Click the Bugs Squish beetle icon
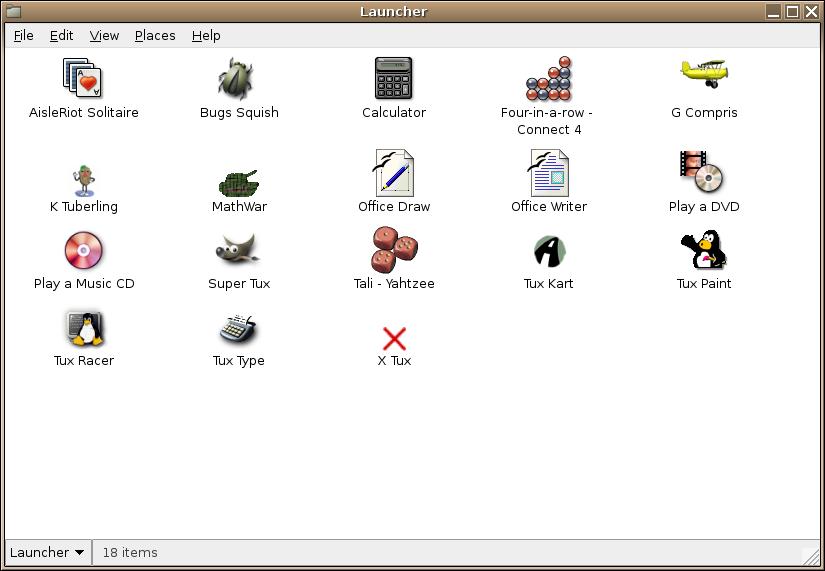This screenshot has height=571, width=825. (238, 78)
